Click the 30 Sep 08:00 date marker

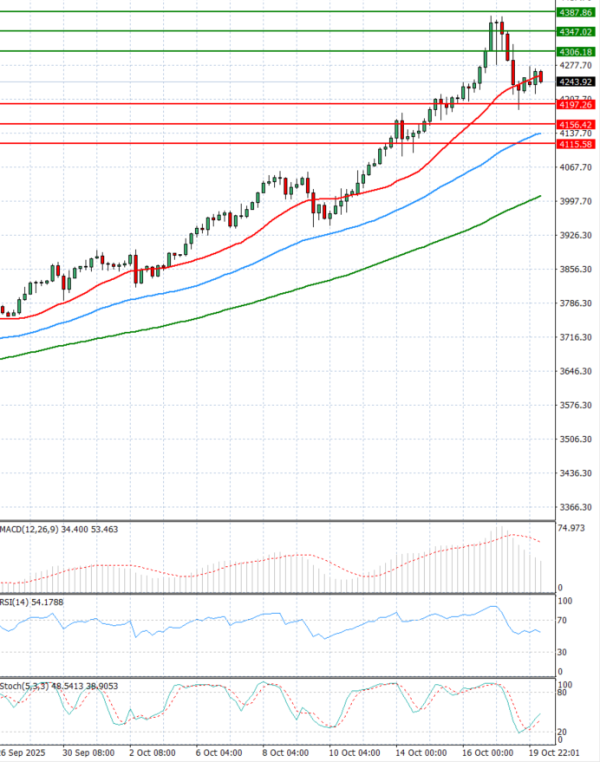86,752
